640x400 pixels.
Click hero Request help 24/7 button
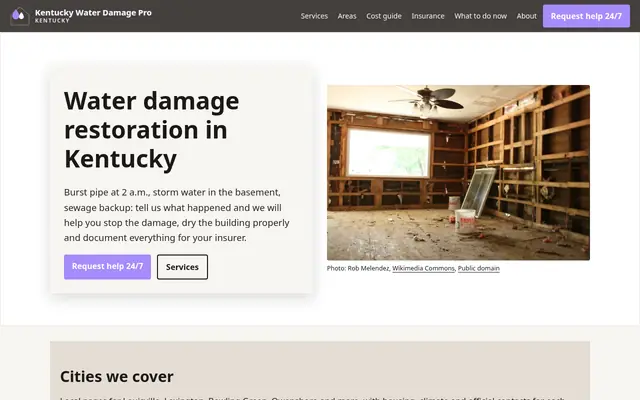107,267
